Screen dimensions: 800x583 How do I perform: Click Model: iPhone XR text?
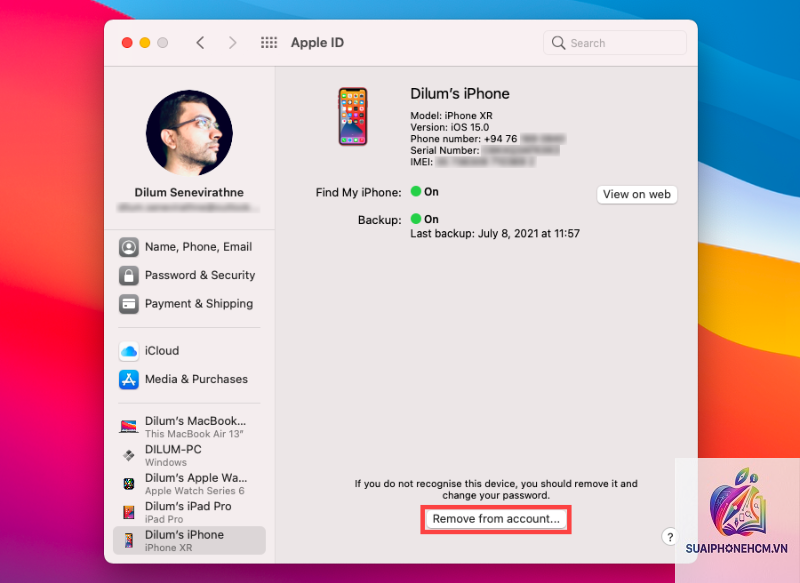(x=452, y=116)
